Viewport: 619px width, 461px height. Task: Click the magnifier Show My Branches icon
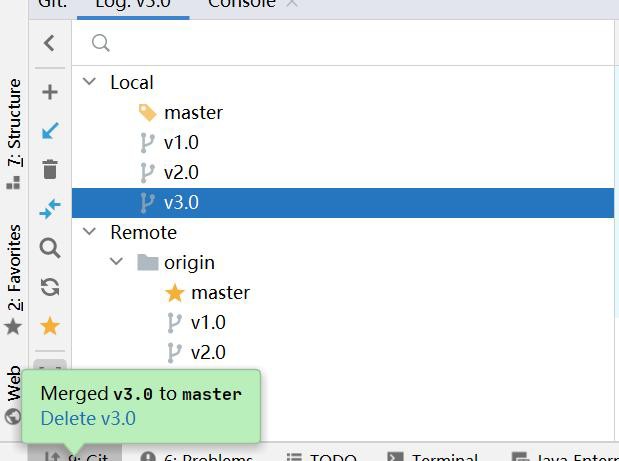coord(49,248)
